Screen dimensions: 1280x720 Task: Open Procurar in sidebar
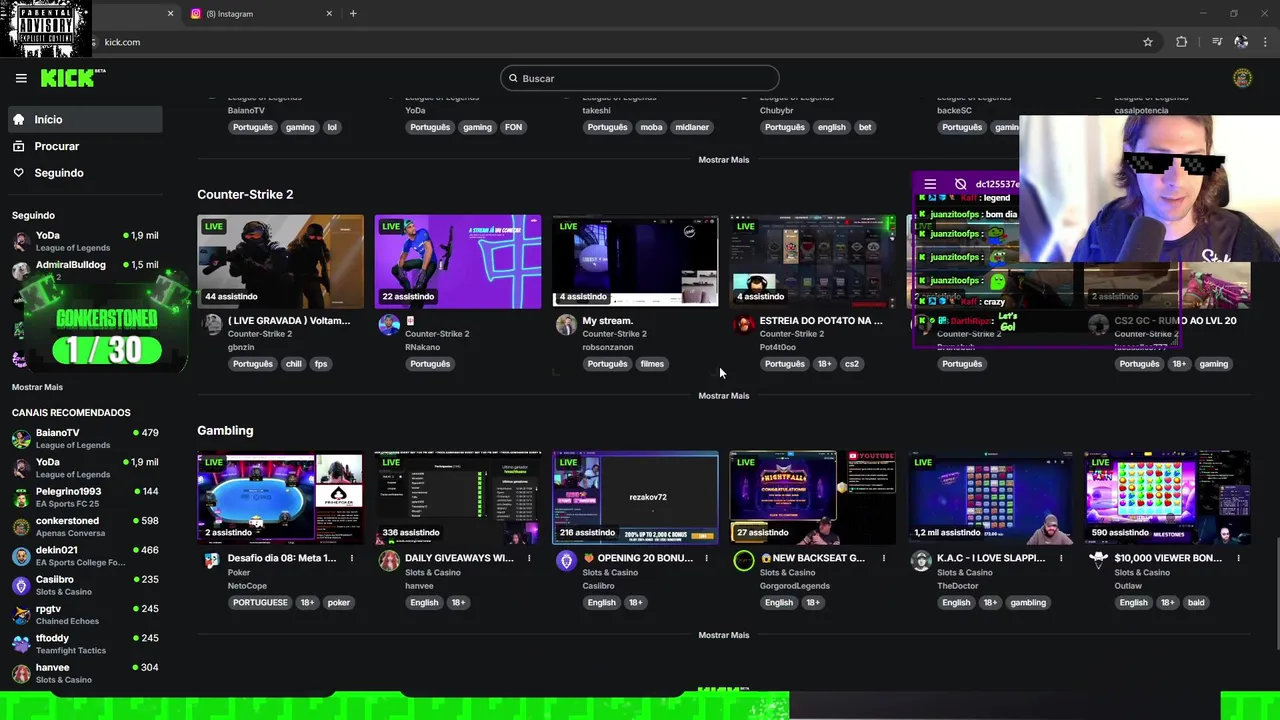(x=85, y=146)
